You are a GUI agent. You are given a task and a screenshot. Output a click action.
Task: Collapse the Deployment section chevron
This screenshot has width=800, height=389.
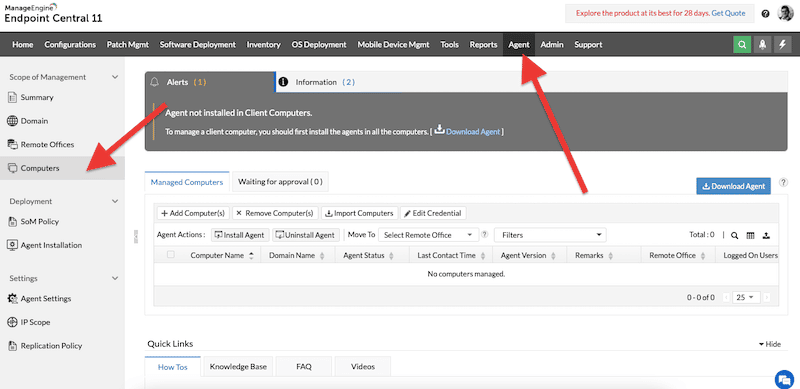(115, 201)
